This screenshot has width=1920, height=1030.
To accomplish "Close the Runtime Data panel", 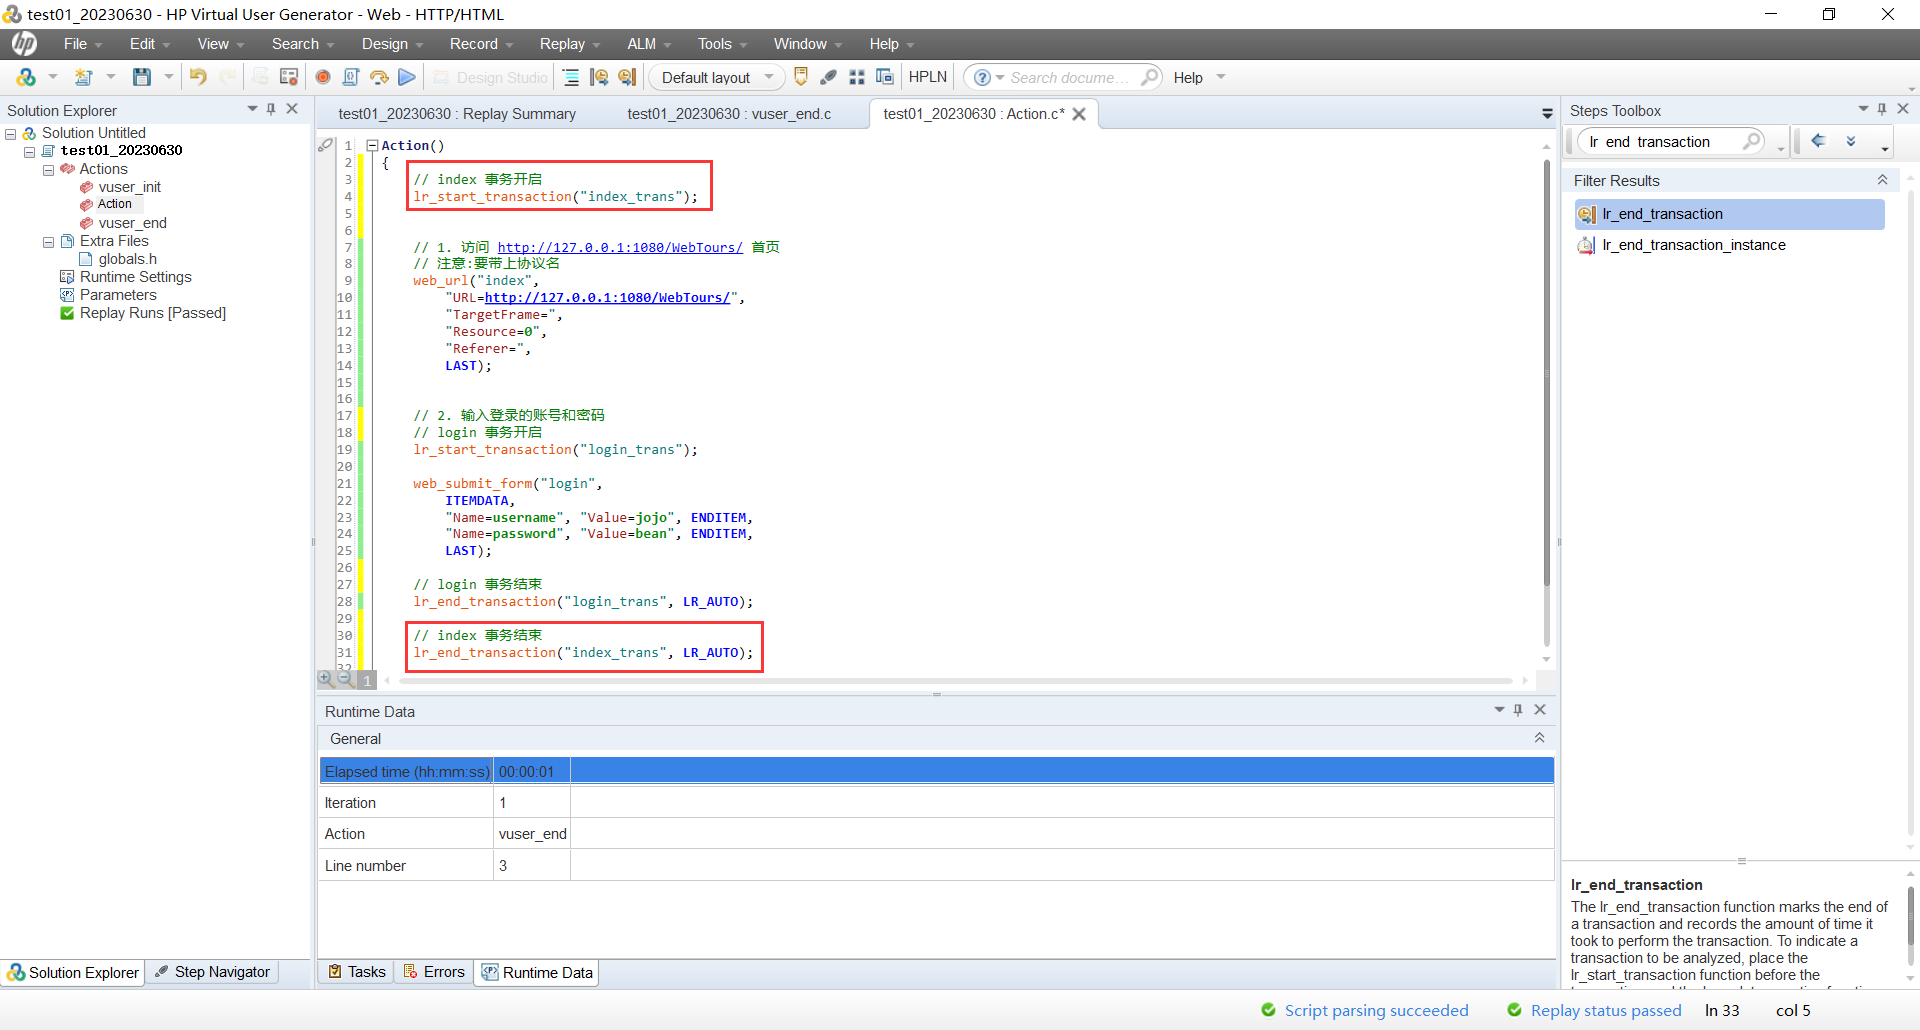I will tap(1540, 710).
